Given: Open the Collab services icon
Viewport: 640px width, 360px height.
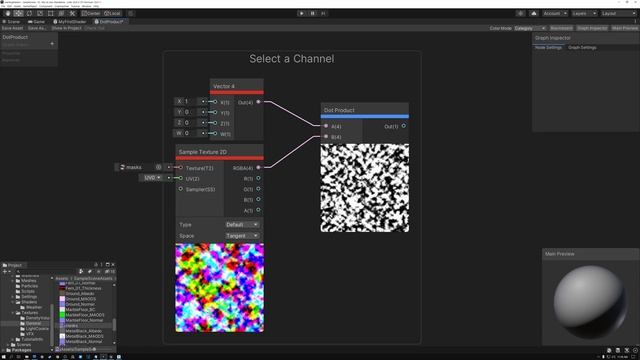Looking at the screenshot, I should click(520, 13).
